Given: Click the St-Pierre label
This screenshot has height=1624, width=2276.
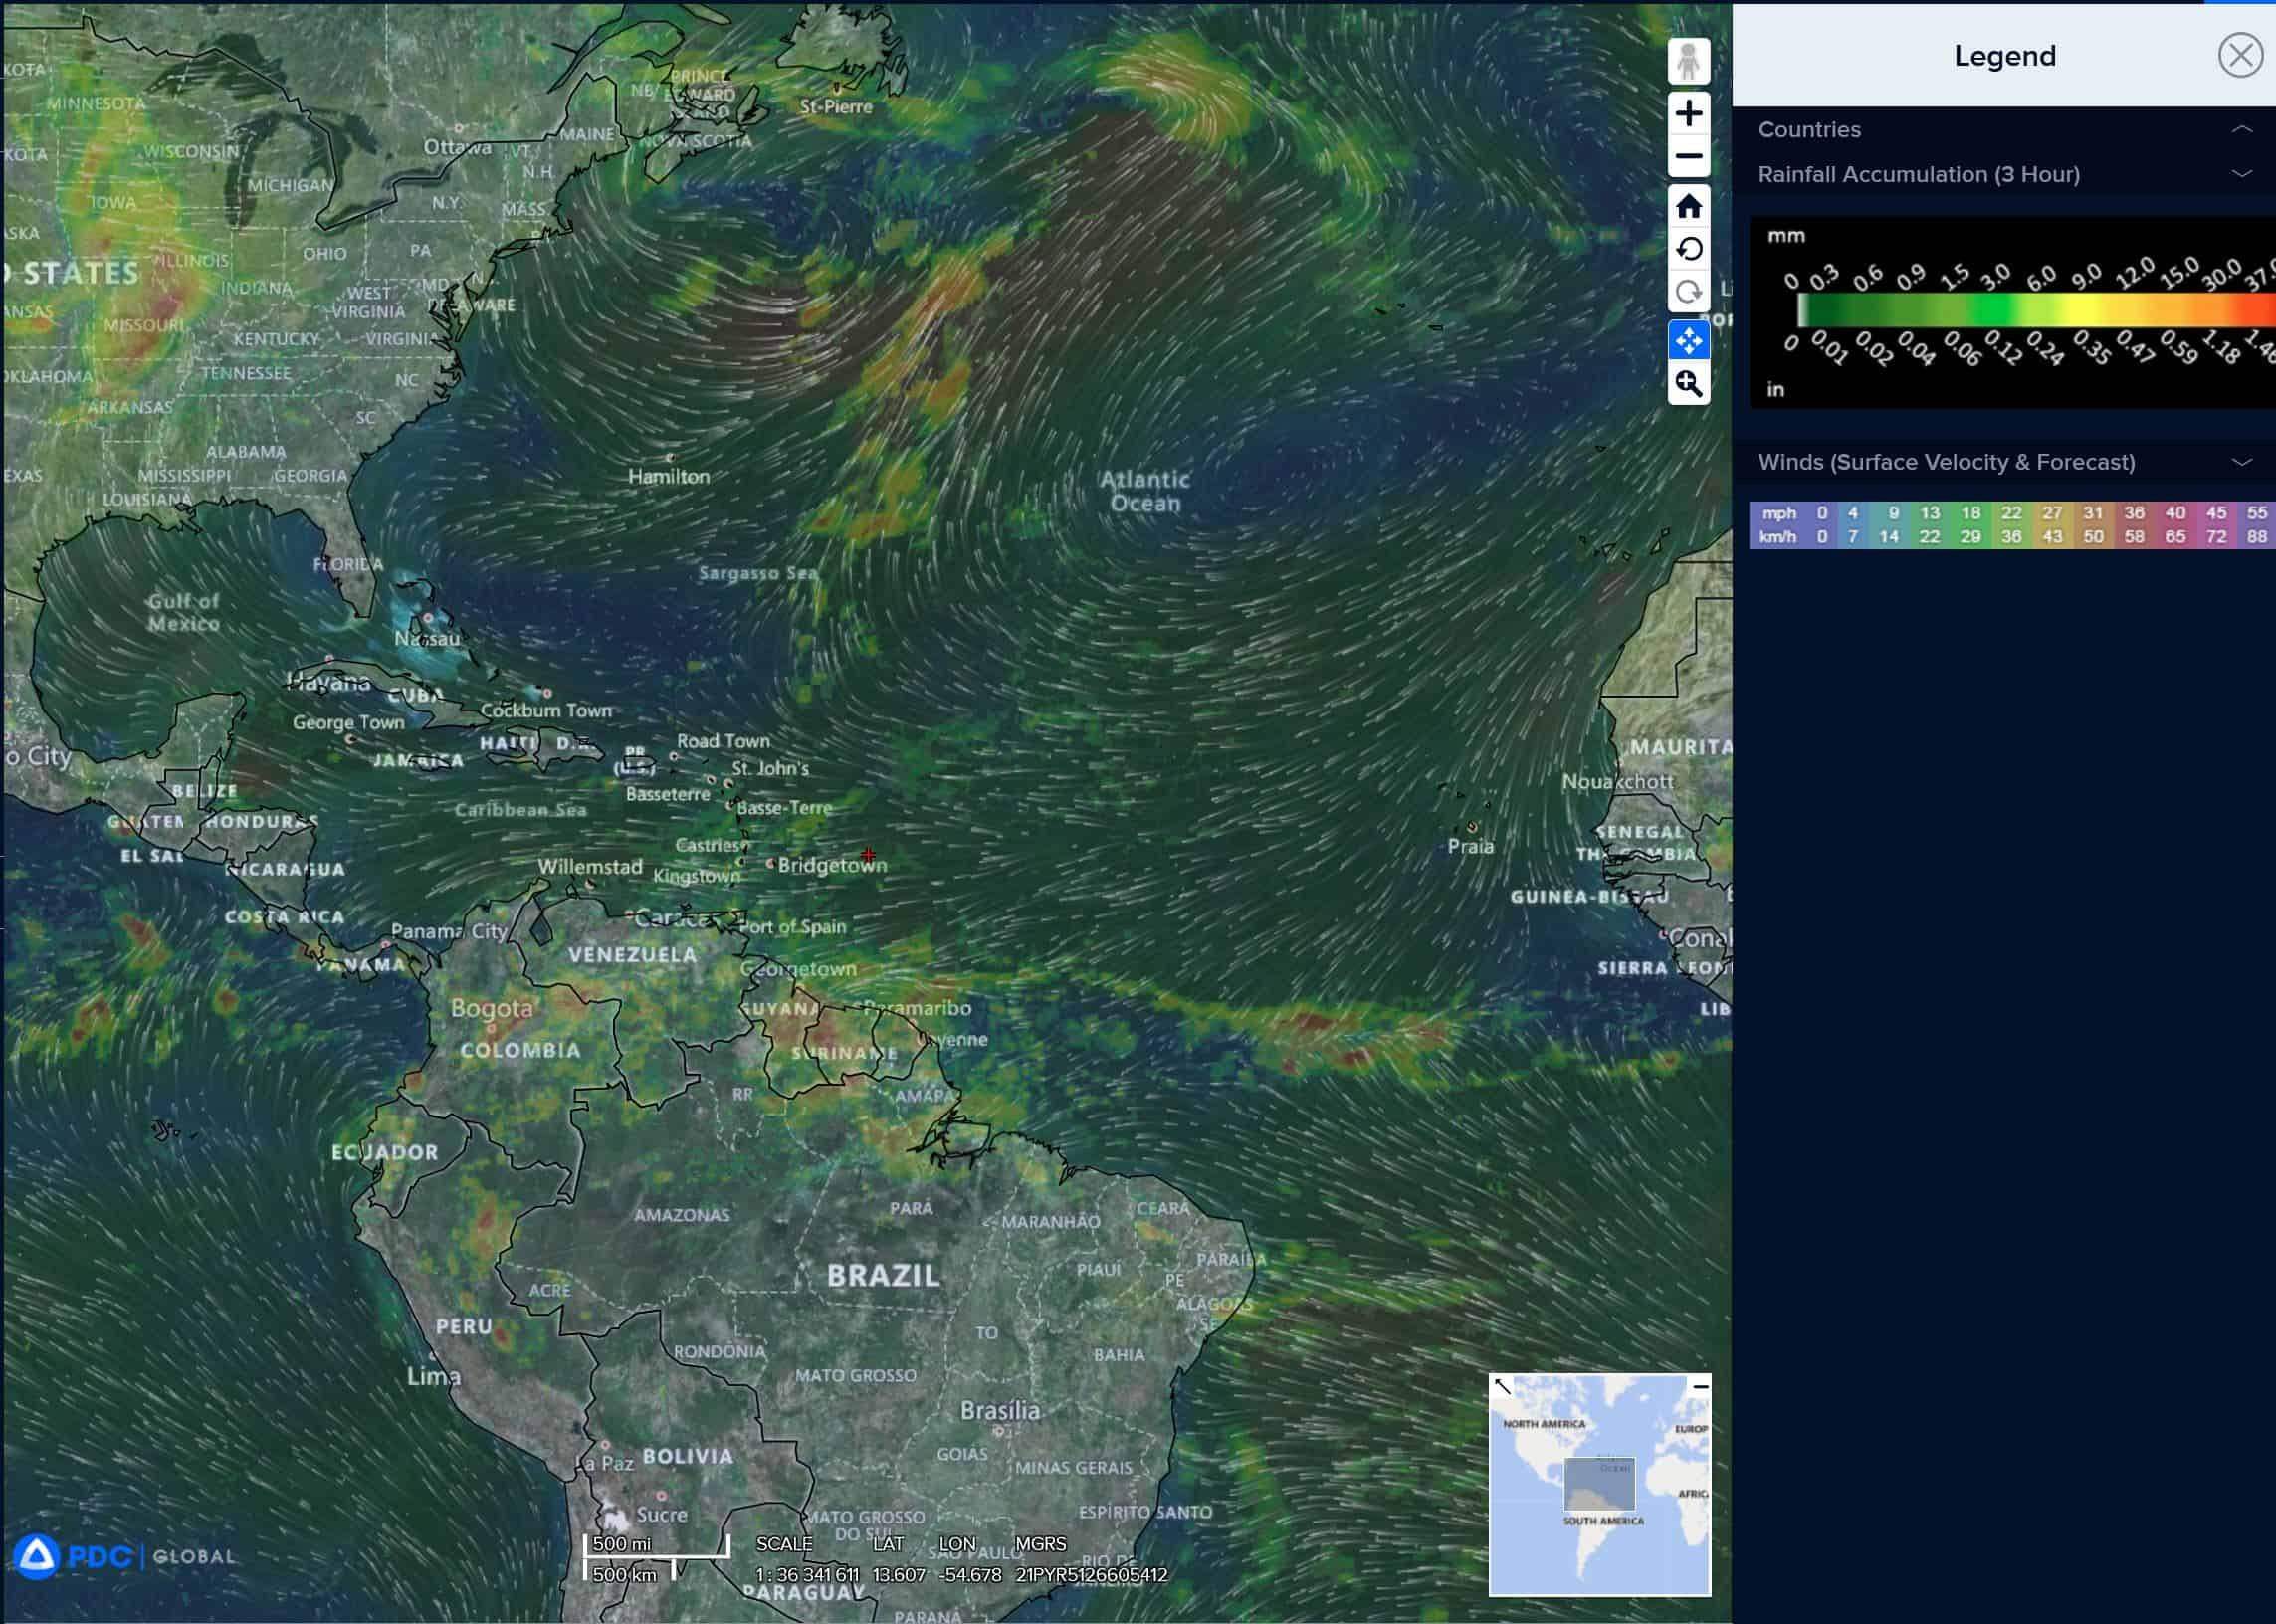Looking at the screenshot, I should pos(836,106).
